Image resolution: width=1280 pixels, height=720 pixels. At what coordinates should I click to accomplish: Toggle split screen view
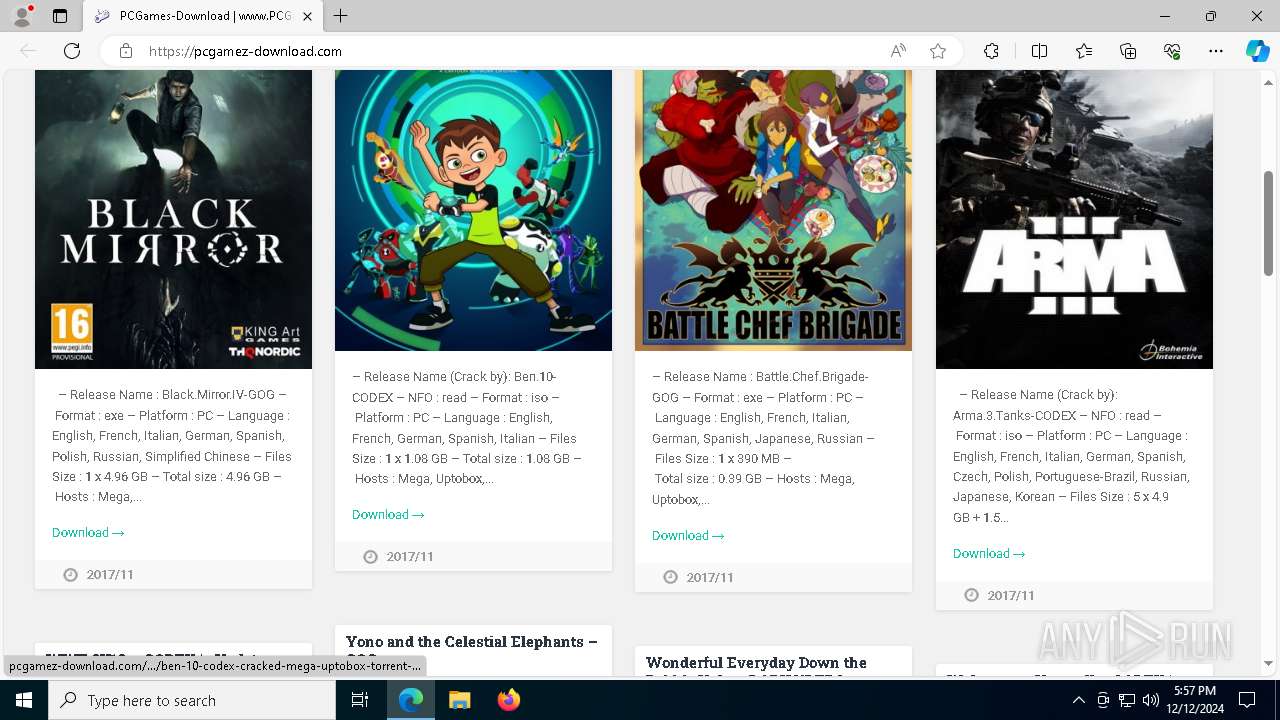[1039, 51]
